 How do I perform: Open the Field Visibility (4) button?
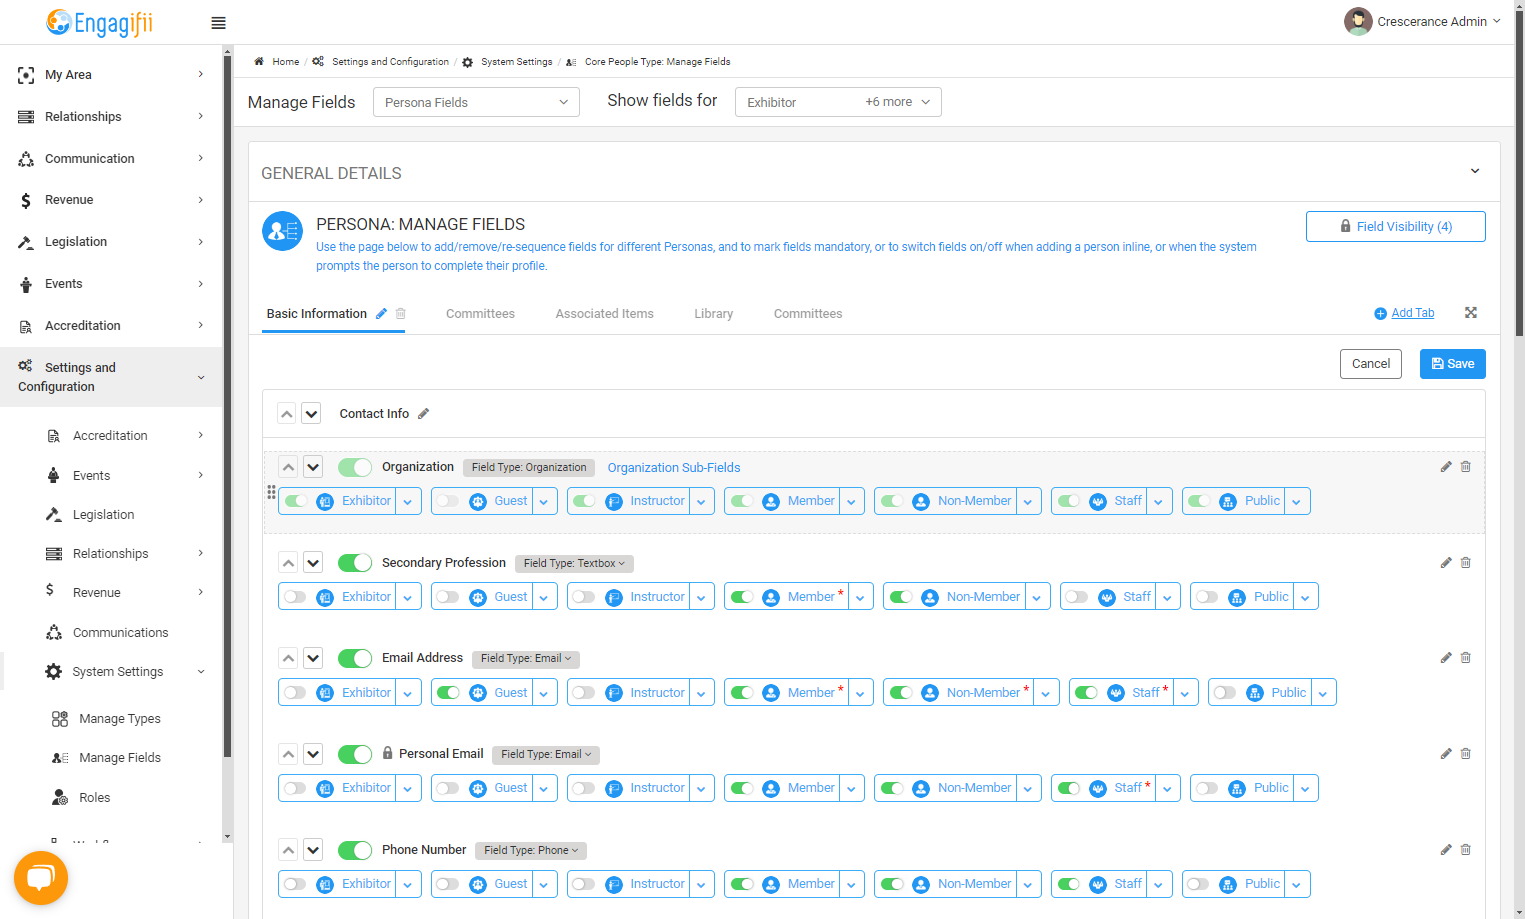pyautogui.click(x=1395, y=227)
